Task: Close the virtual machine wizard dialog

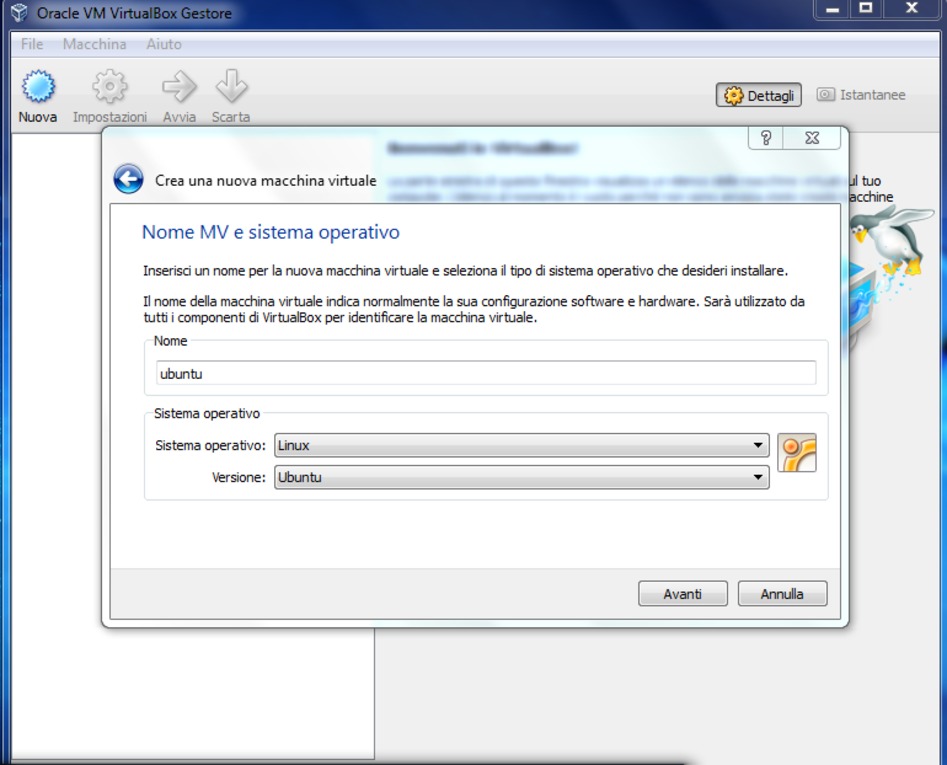Action: pyautogui.click(x=812, y=138)
